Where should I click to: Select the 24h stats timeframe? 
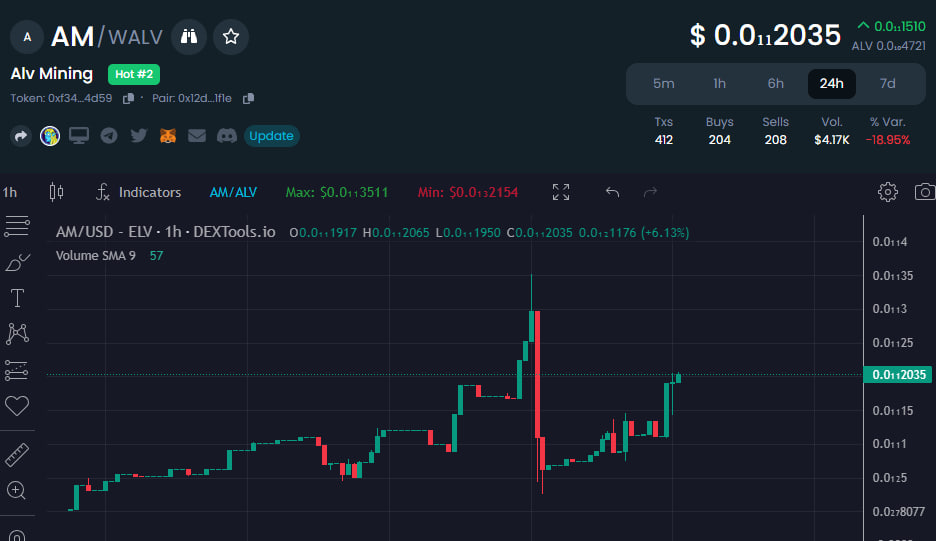click(832, 84)
